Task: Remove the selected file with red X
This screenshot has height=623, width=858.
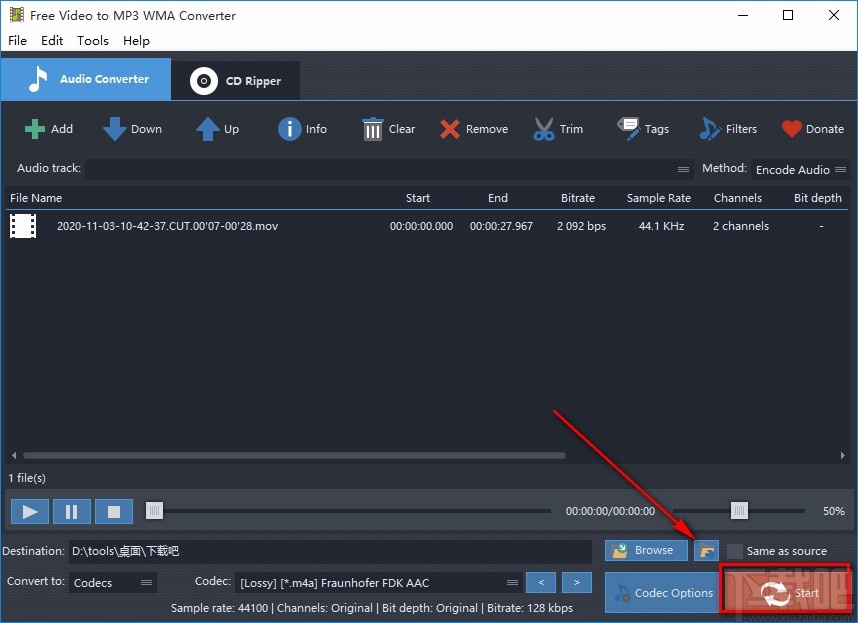Action: tap(450, 129)
